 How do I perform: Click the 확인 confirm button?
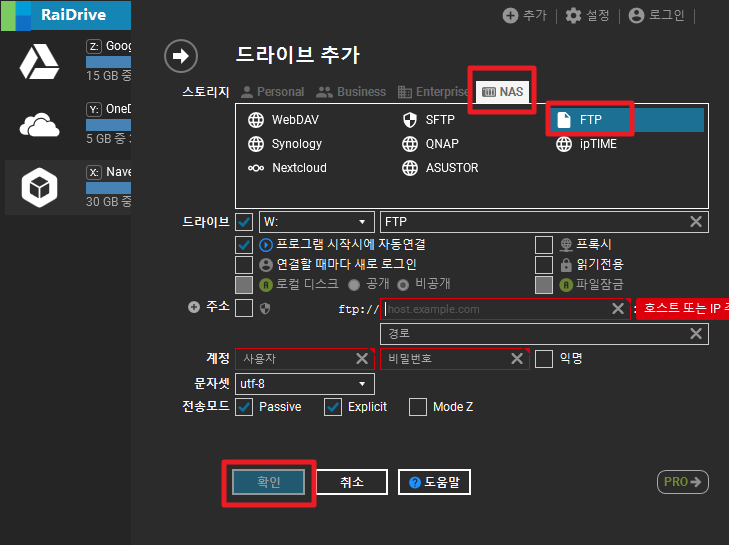click(x=269, y=482)
